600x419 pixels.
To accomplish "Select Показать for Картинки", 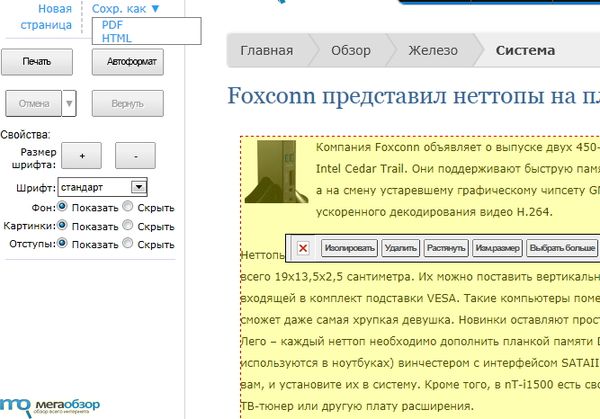I will point(62,225).
